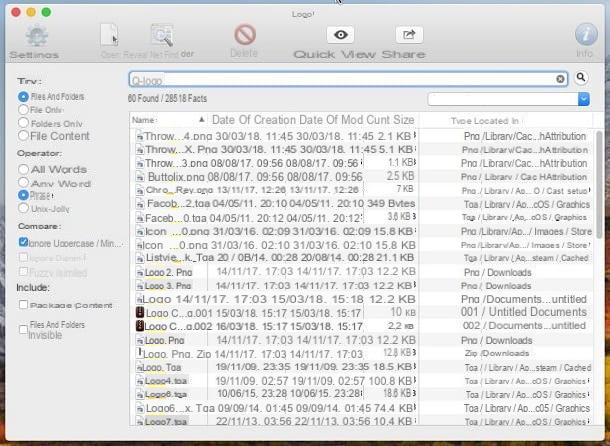This screenshot has width=610, height=446.
Task: Select Icon ...0.png row dated 02:10
Action: click(362, 245)
